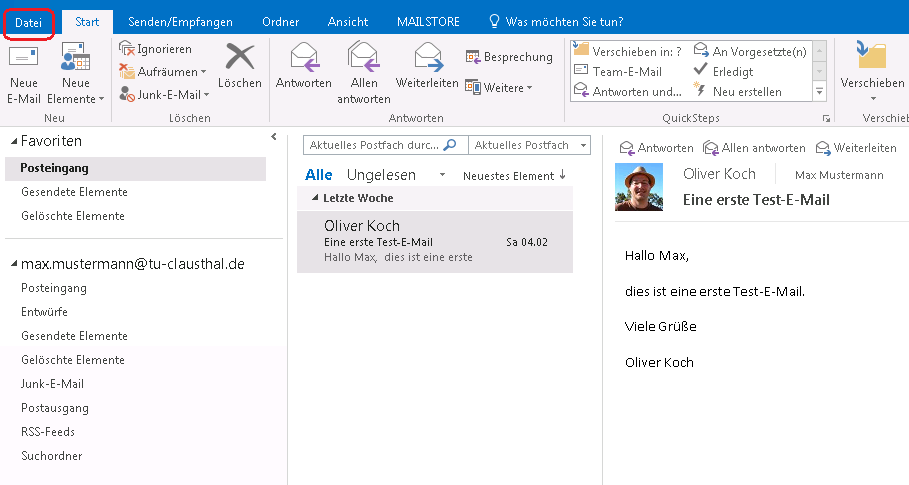This screenshot has height=485, width=909.
Task: Collapse the Favoriten folder section
Action: click(x=10, y=142)
